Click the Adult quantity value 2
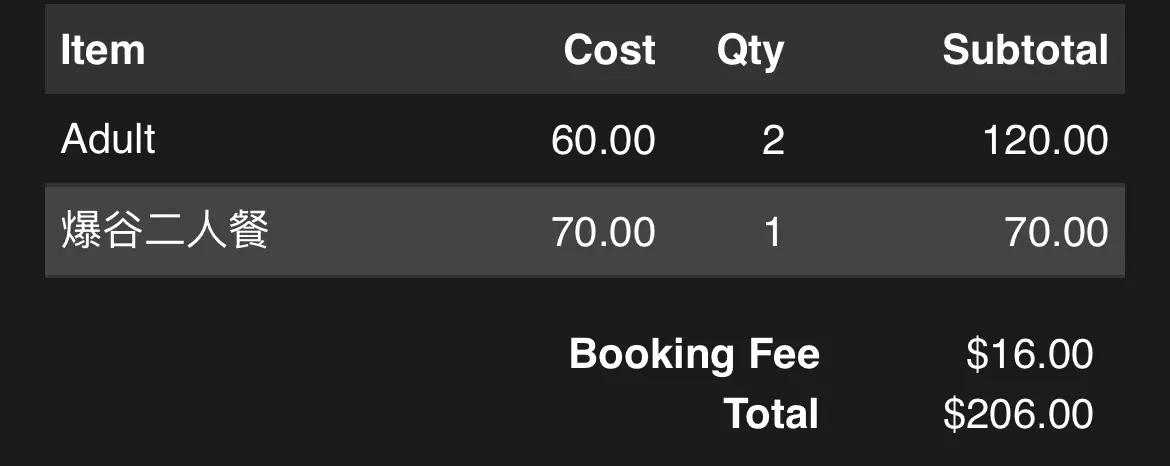 [773, 140]
